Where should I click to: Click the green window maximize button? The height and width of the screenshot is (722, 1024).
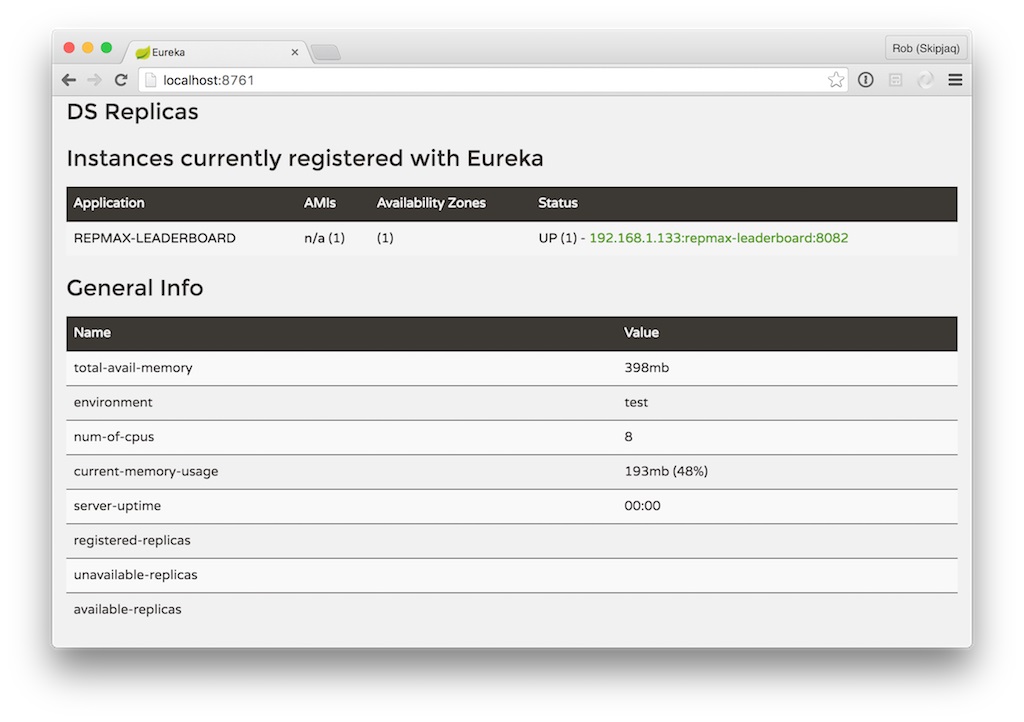click(x=106, y=48)
